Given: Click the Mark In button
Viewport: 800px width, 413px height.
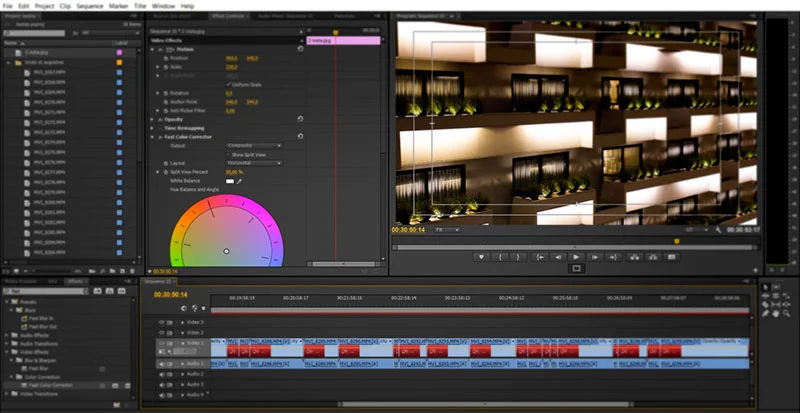Looking at the screenshot, I should (x=500, y=257).
